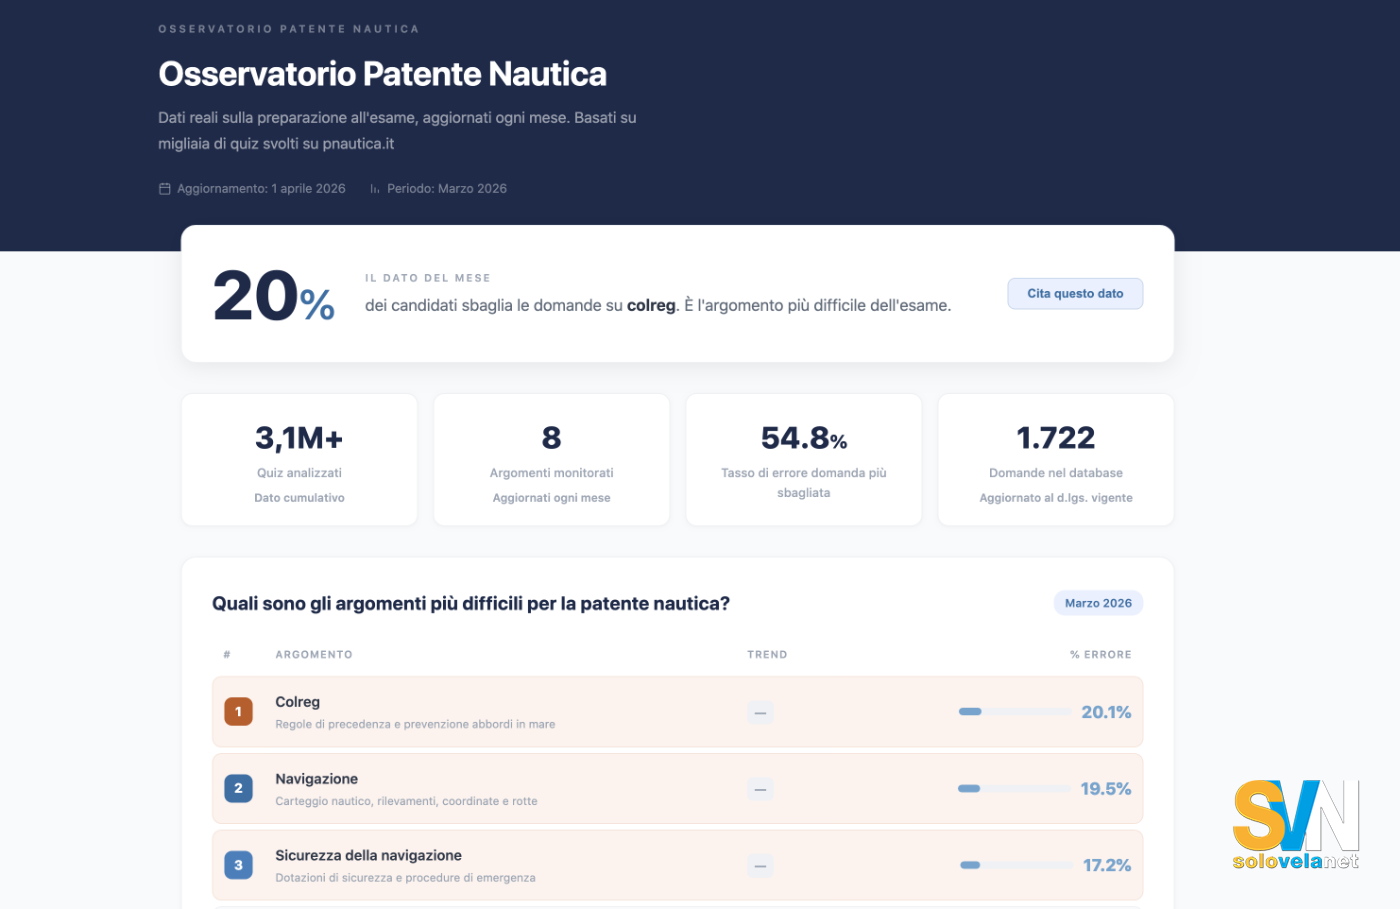The width and height of the screenshot is (1400, 909).
Task: Click the Osservatorio Patente Nautica page title
Action: (x=382, y=74)
